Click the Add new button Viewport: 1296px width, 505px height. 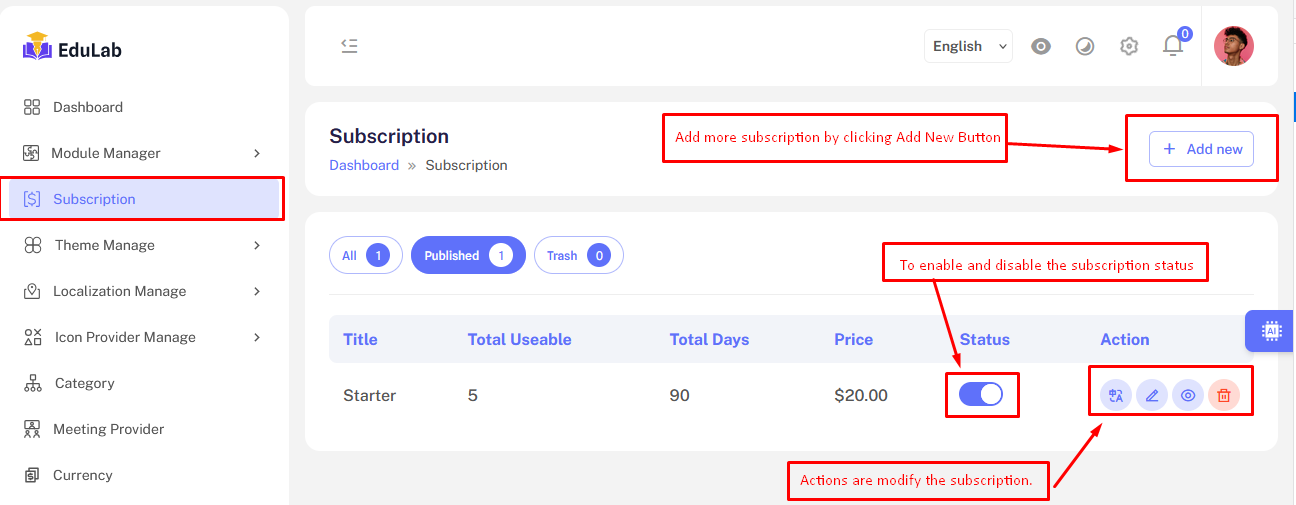(x=1201, y=149)
